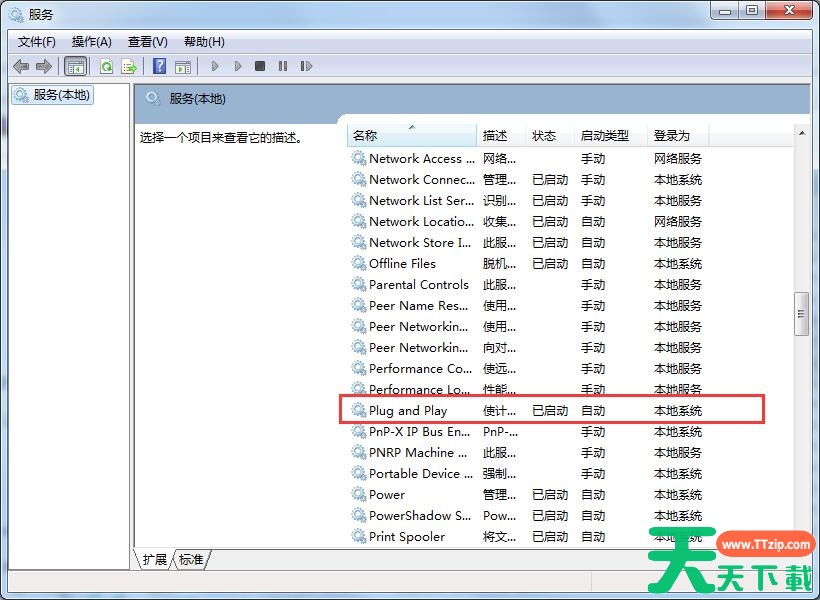Select the Offline Files service
This screenshot has height=600, width=820.
coord(527,264)
